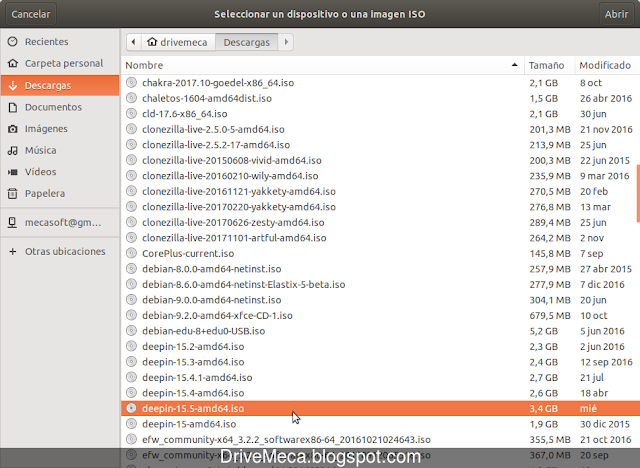Click the Vídeos film icon
Image resolution: width=640 pixels, height=468 pixels.
click(13, 172)
